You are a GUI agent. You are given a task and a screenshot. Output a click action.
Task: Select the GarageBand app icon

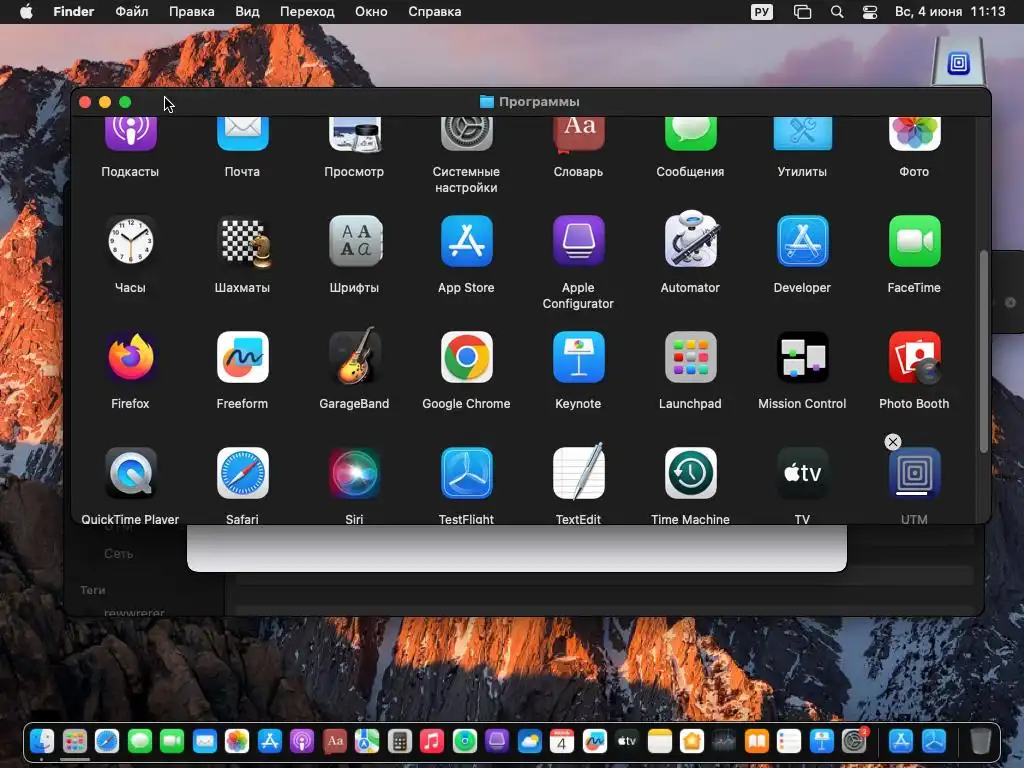pyautogui.click(x=355, y=356)
